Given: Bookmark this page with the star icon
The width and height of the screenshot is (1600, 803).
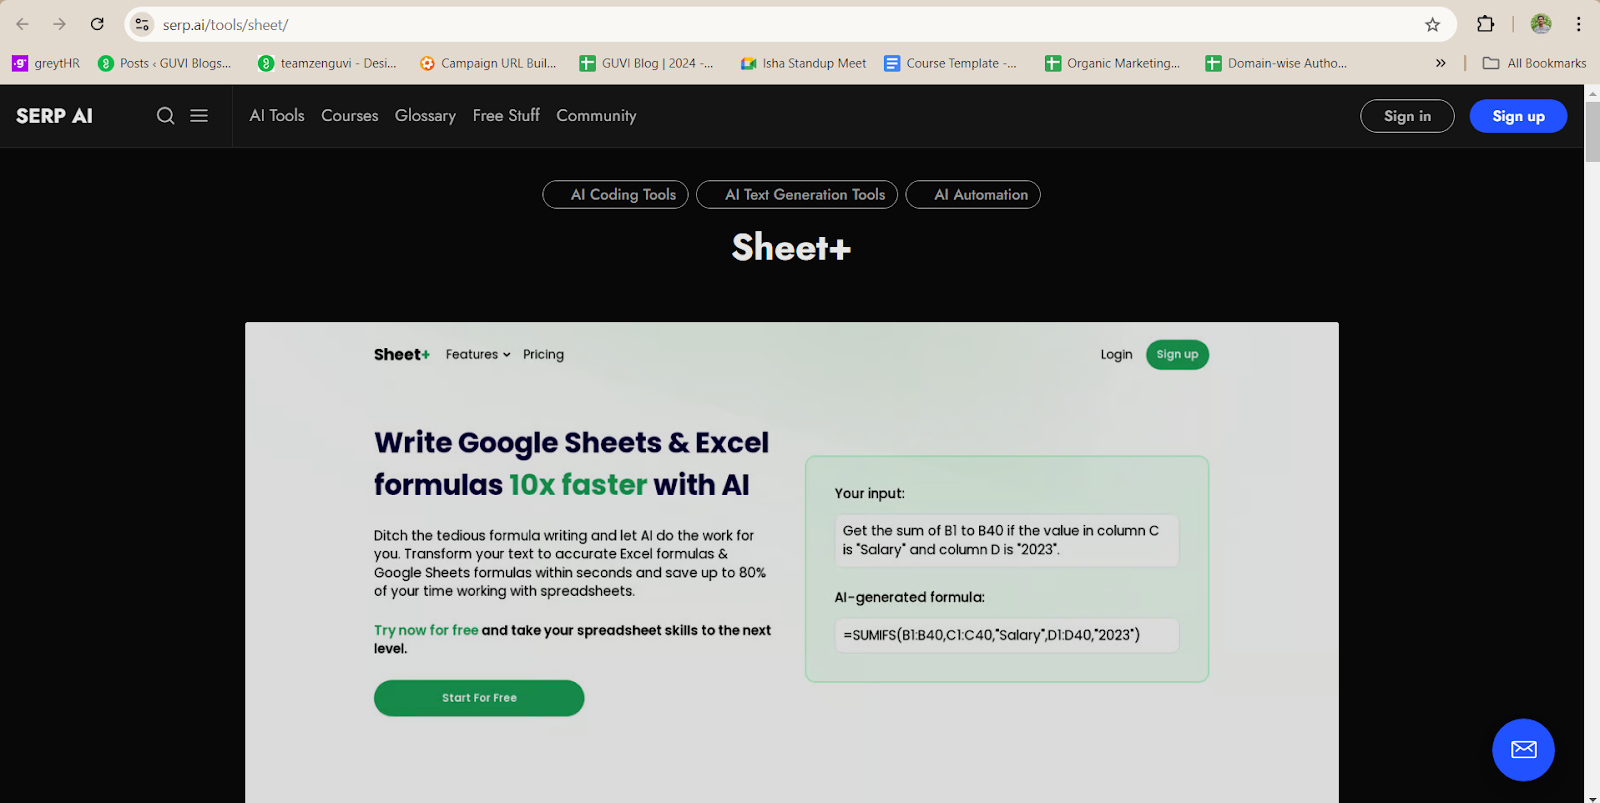Looking at the screenshot, I should point(1432,24).
